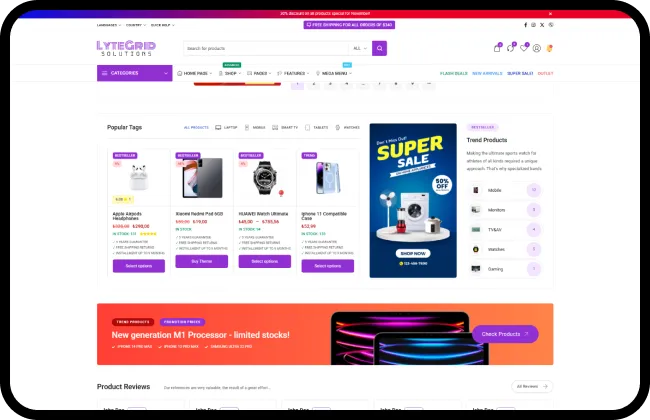
Task: Open the user account icon
Action: click(537, 48)
